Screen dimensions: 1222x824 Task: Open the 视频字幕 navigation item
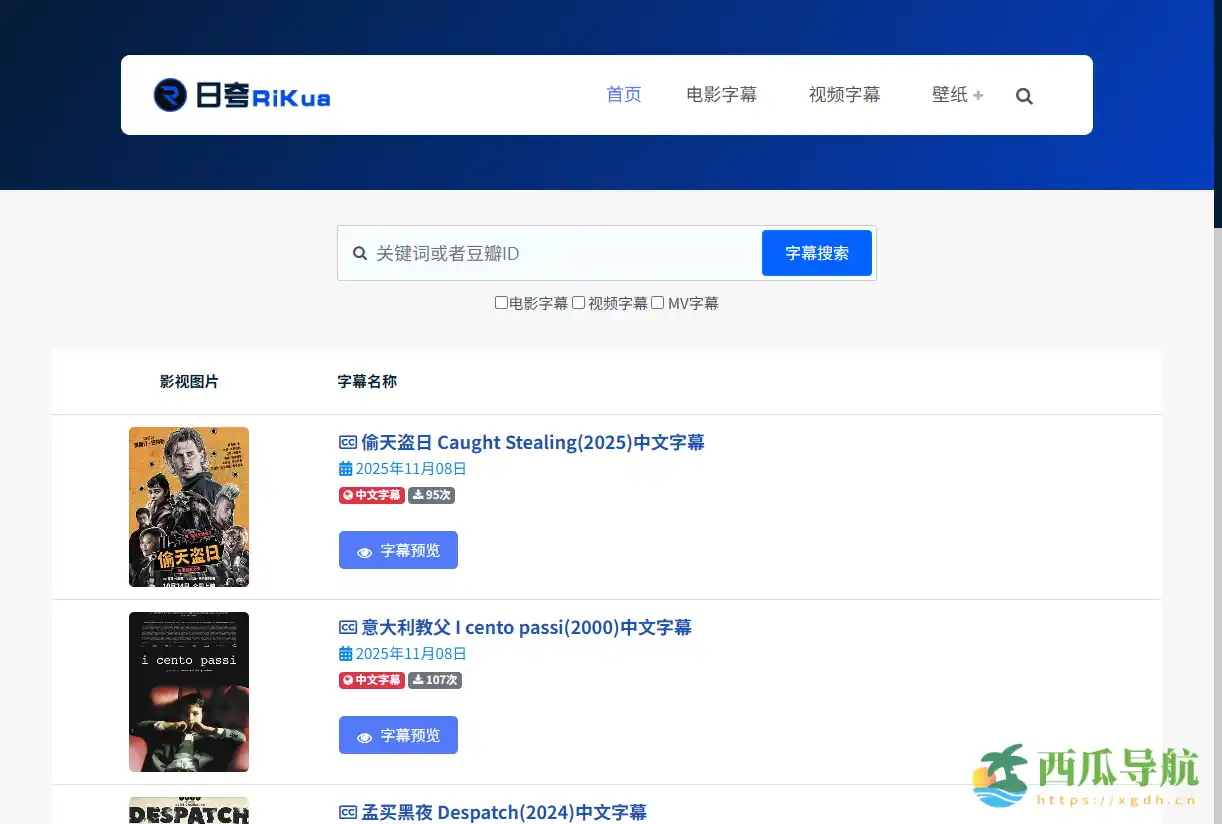pyautogui.click(x=843, y=94)
